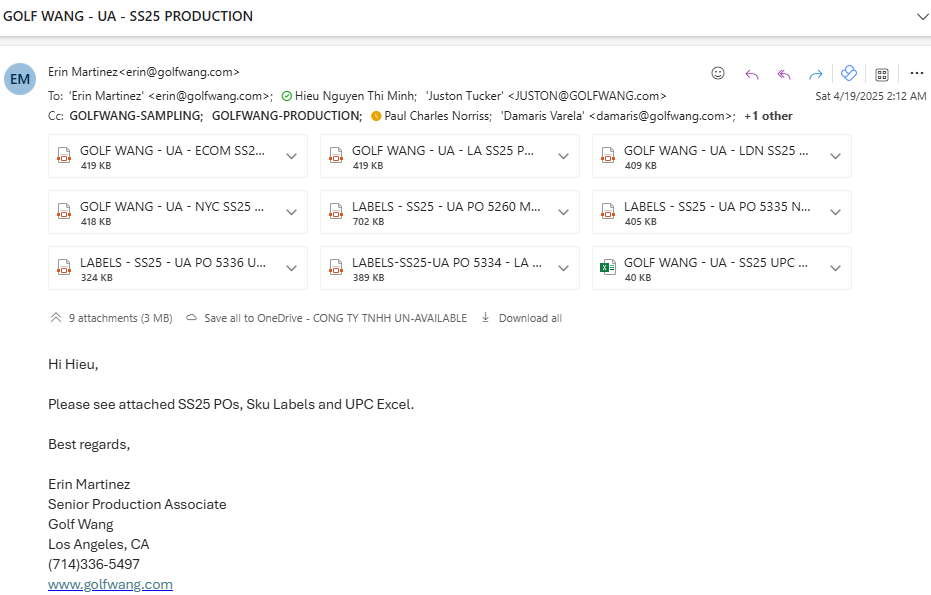Viewport: 931px width, 595px height.
Task: Show the +1 other Cc recipient
Action: click(768, 116)
